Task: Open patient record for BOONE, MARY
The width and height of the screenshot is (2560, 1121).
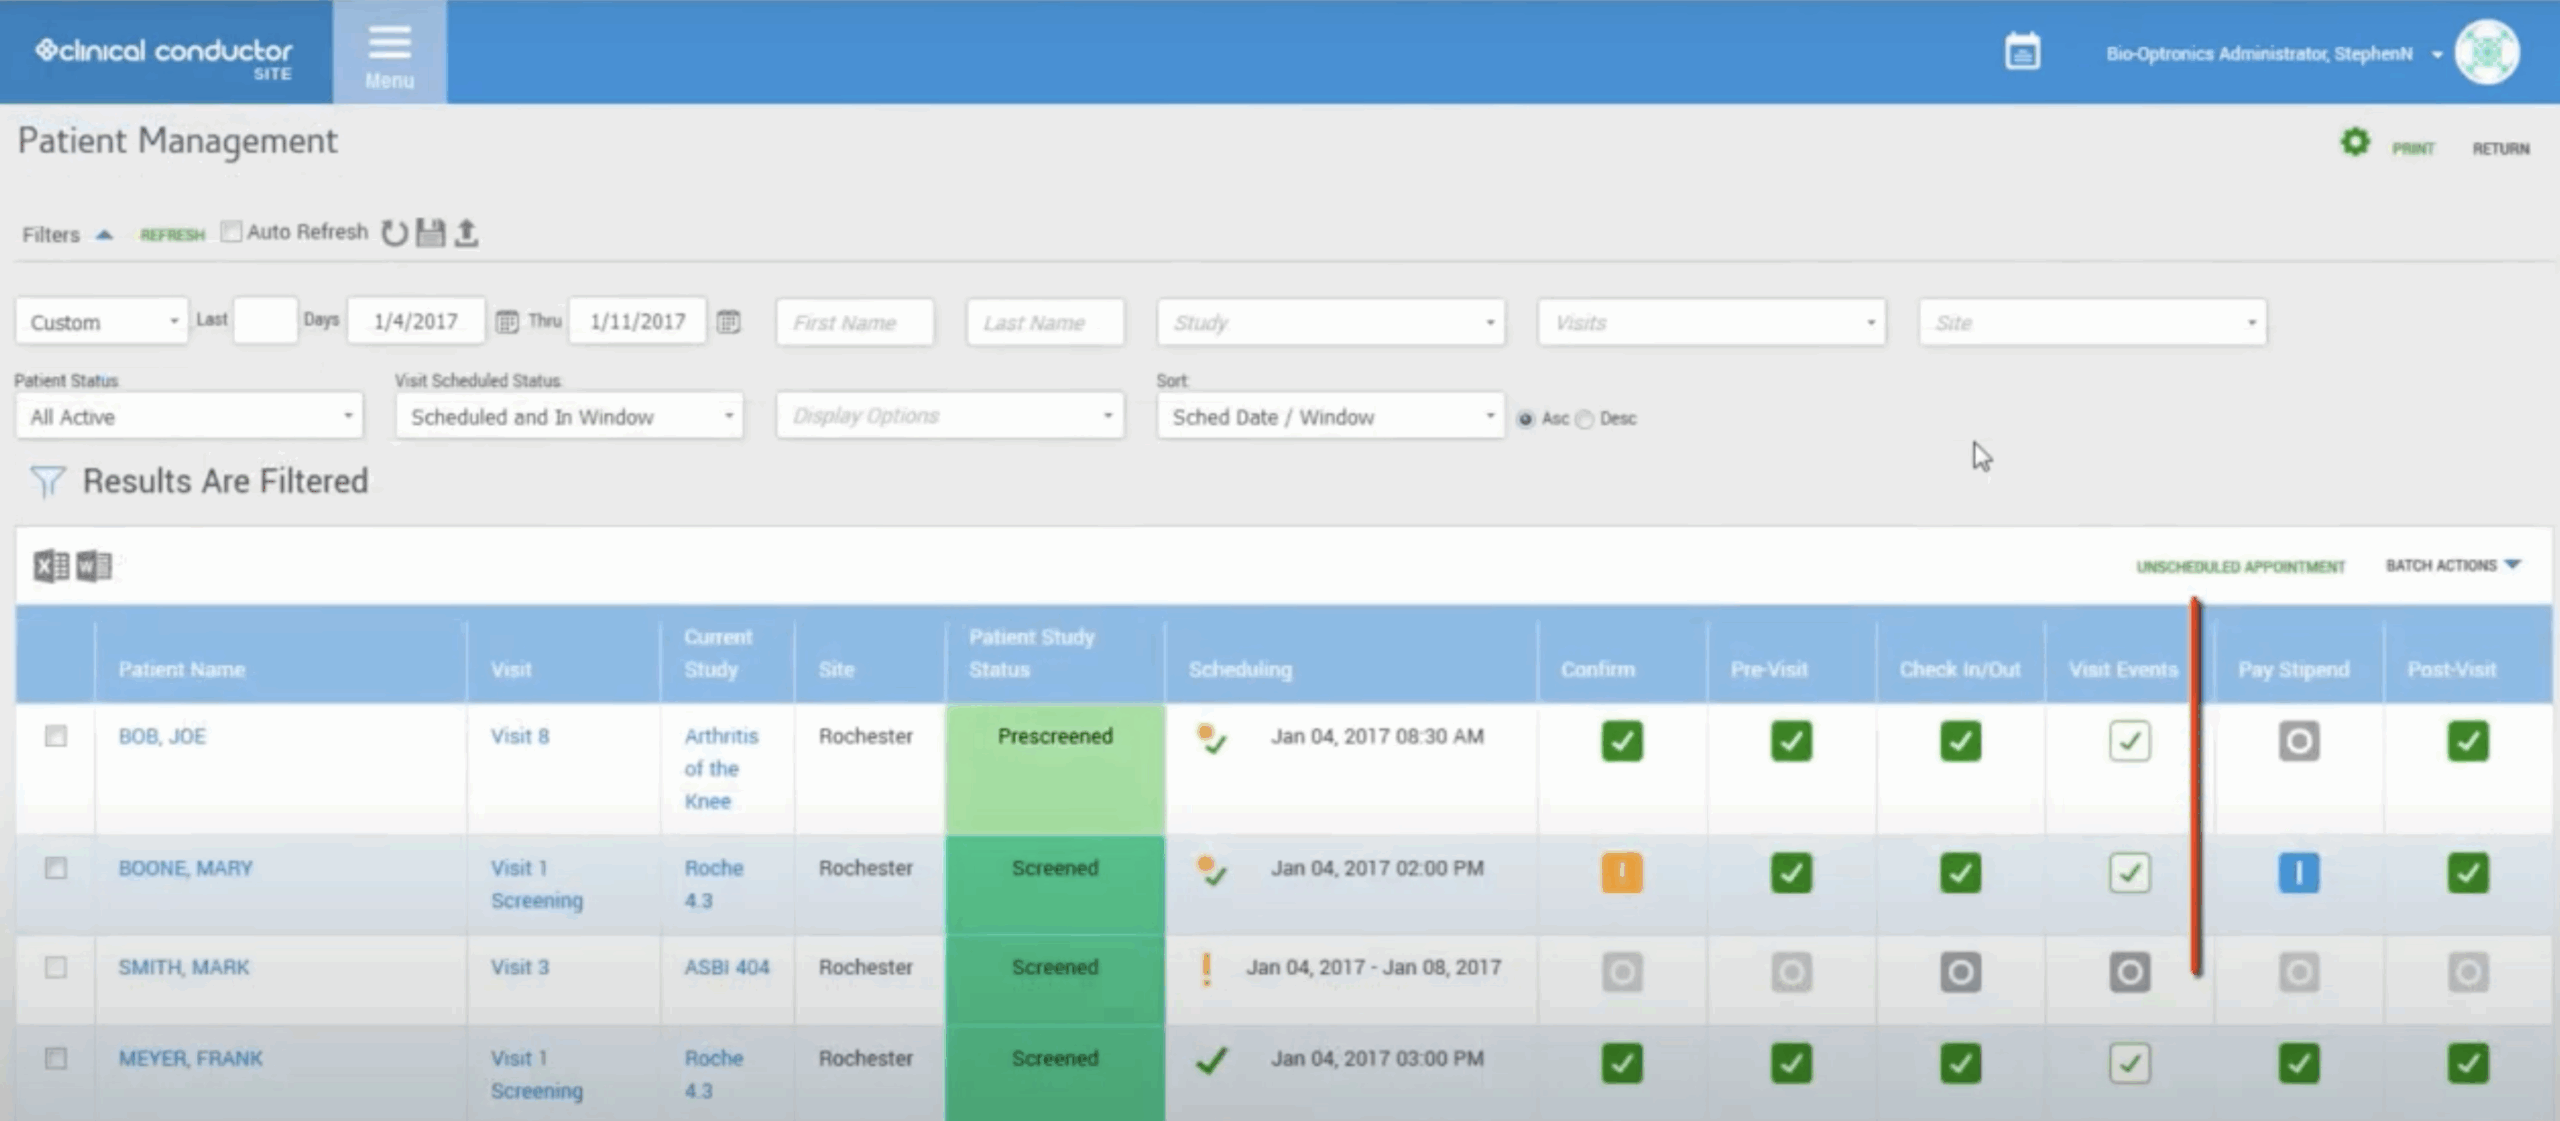Action: [x=185, y=868]
